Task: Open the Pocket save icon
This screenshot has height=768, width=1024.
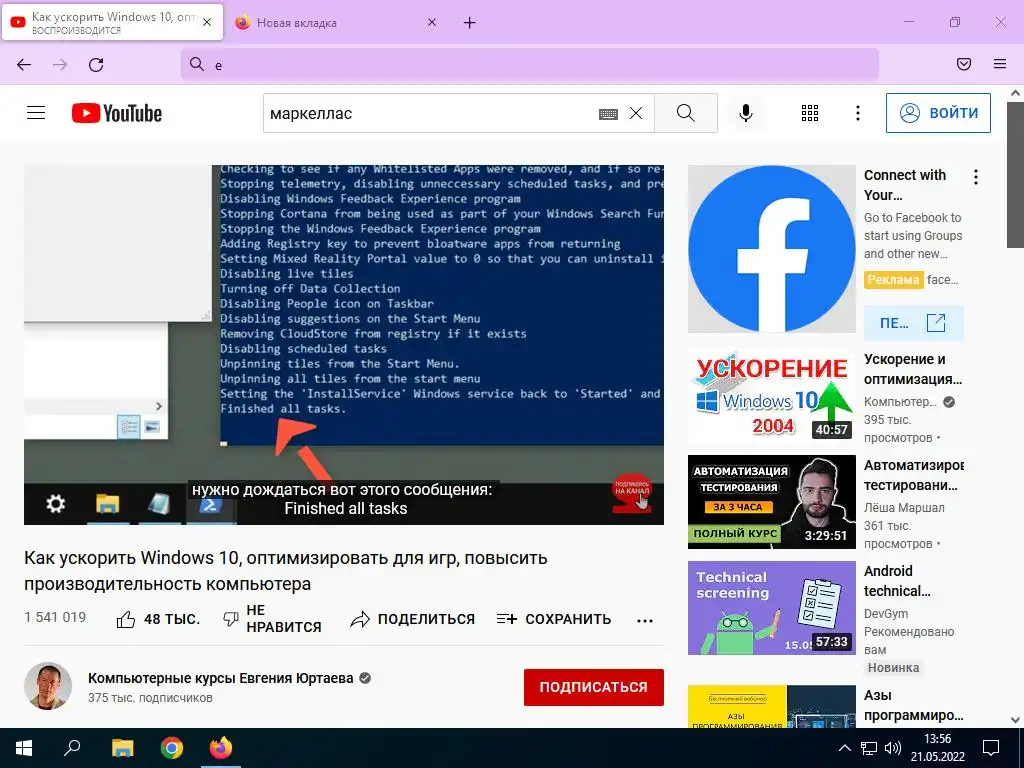Action: click(963, 64)
